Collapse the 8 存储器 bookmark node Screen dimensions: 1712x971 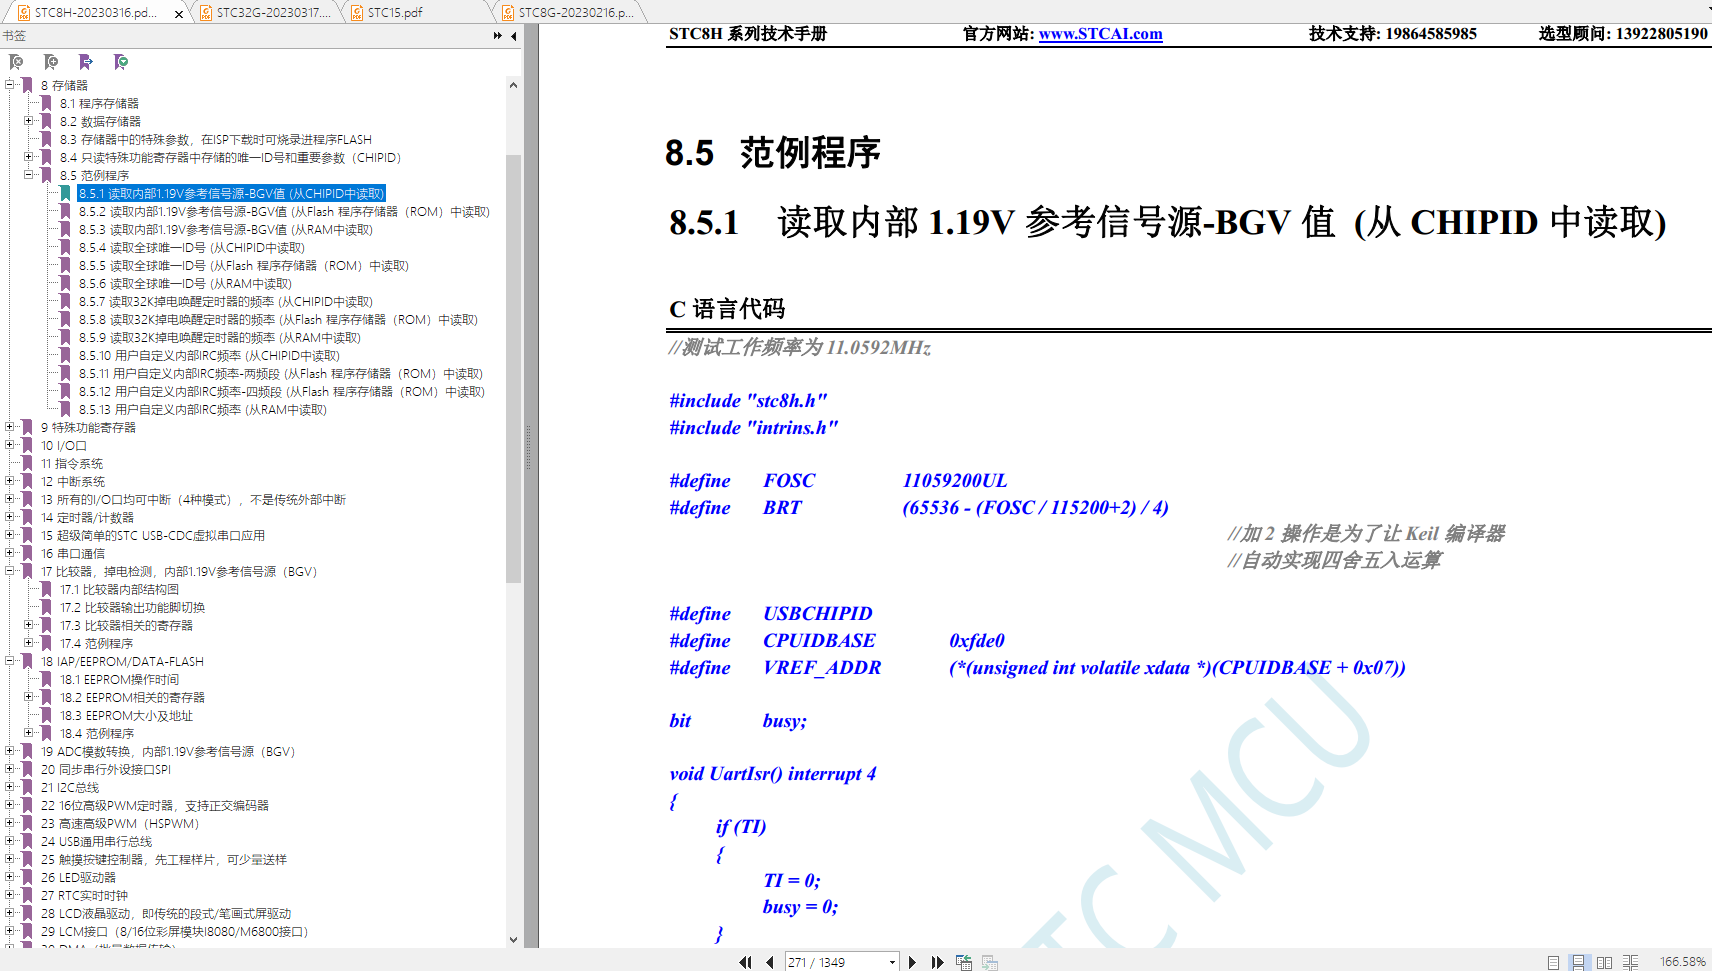tap(10, 85)
